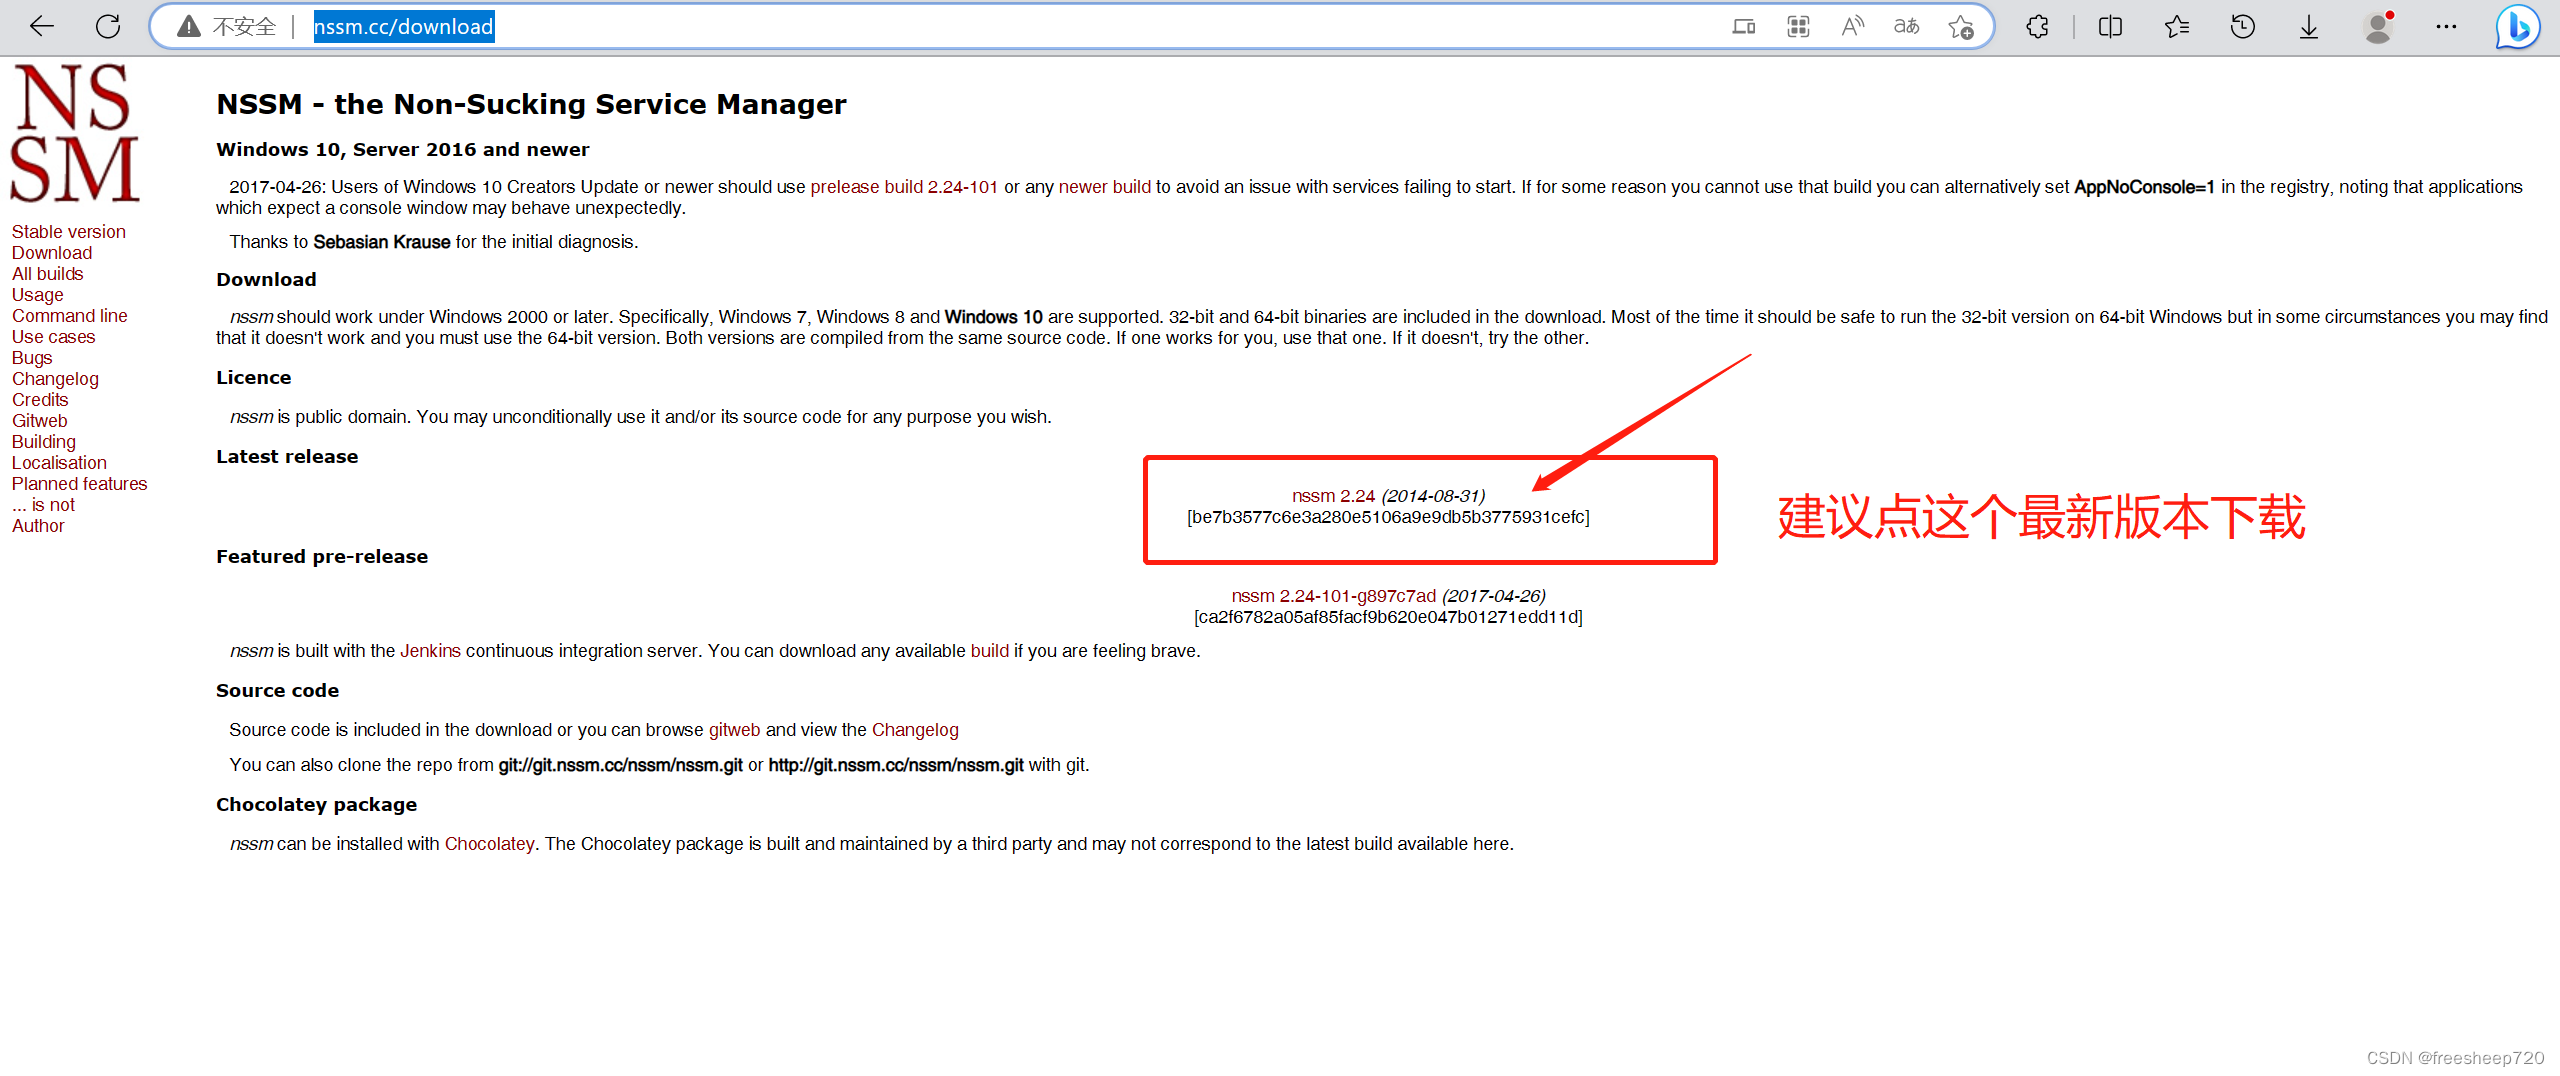This screenshot has width=2560, height=1076.
Task: Open the '... is not' sidebar link
Action: click(44, 505)
